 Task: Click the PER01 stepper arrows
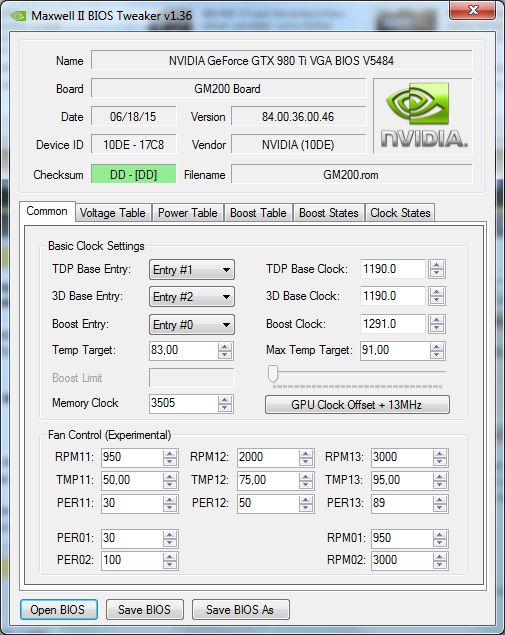tap(170, 539)
